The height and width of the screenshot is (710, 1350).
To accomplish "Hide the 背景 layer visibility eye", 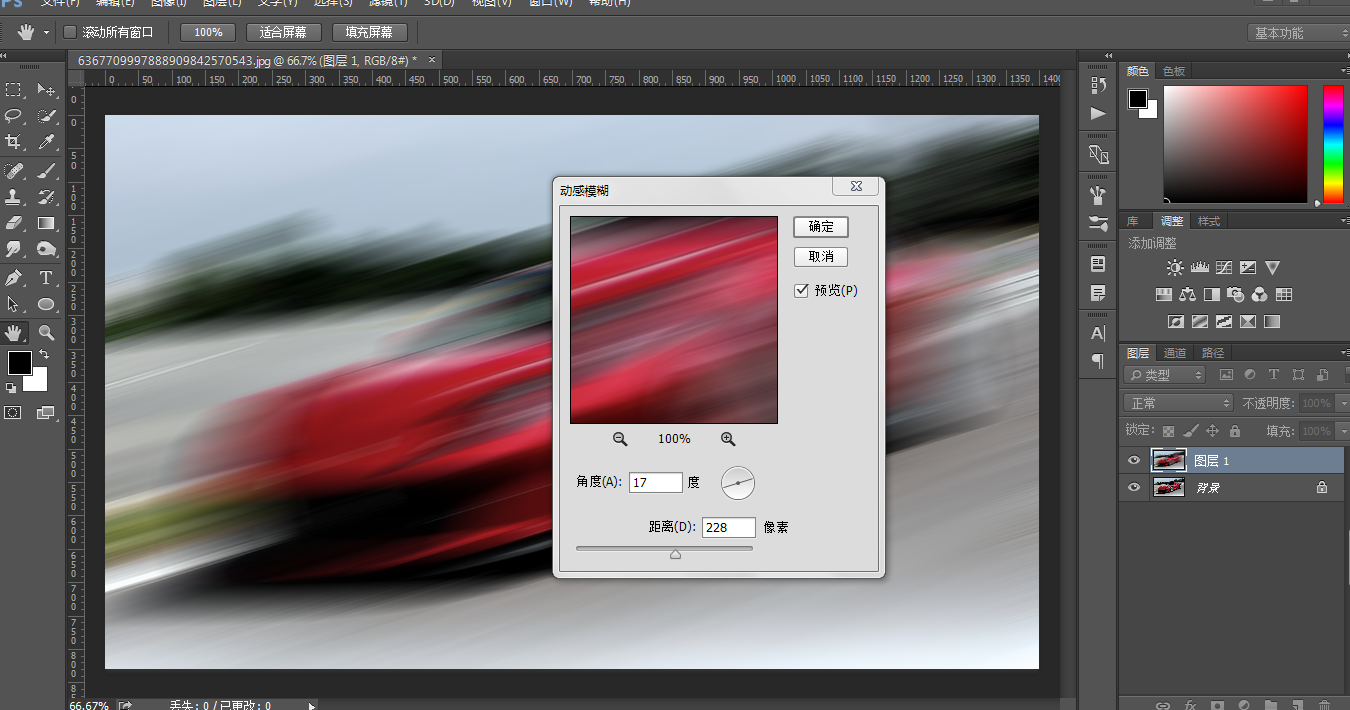I will [1133, 488].
